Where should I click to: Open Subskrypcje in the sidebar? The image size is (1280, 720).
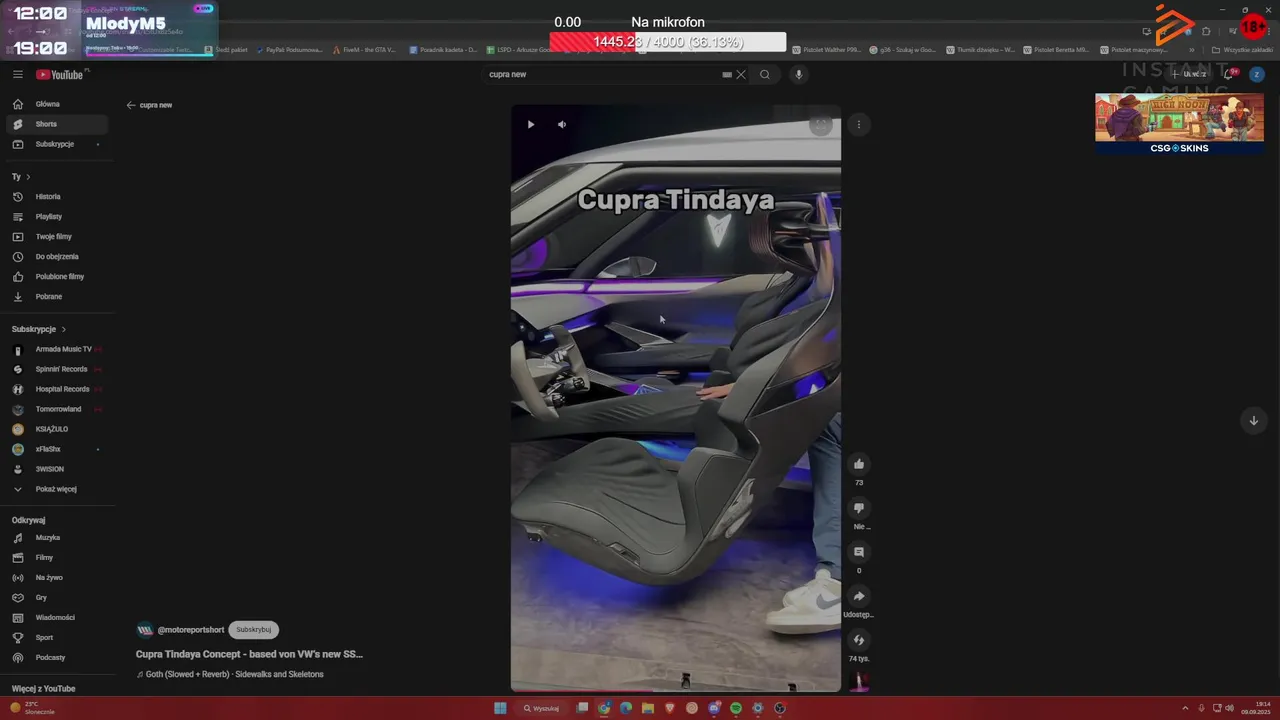pos(57,144)
